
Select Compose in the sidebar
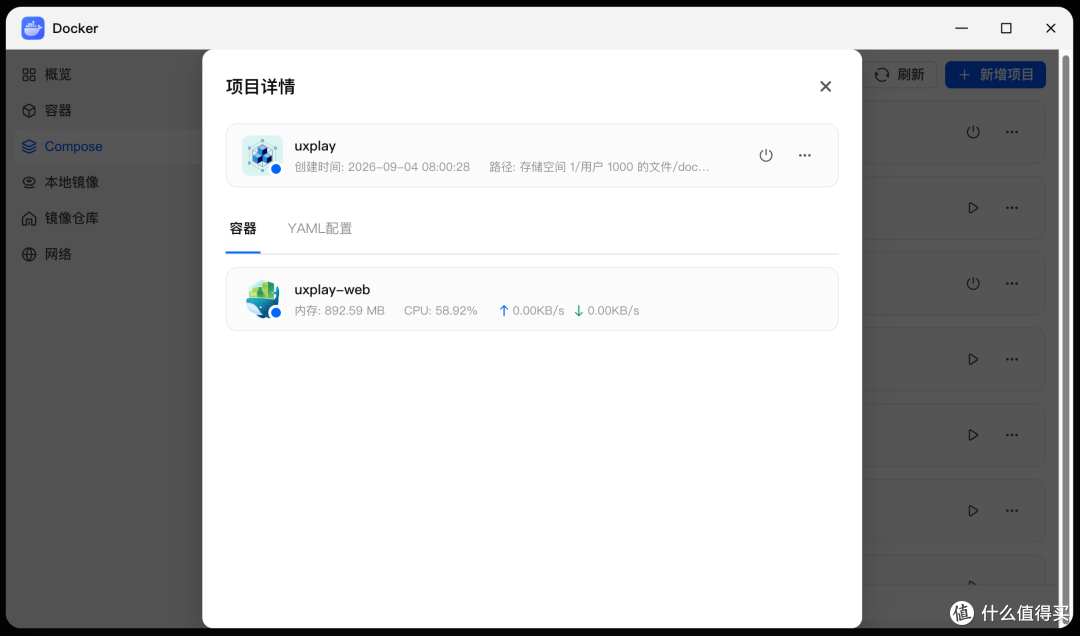point(73,146)
